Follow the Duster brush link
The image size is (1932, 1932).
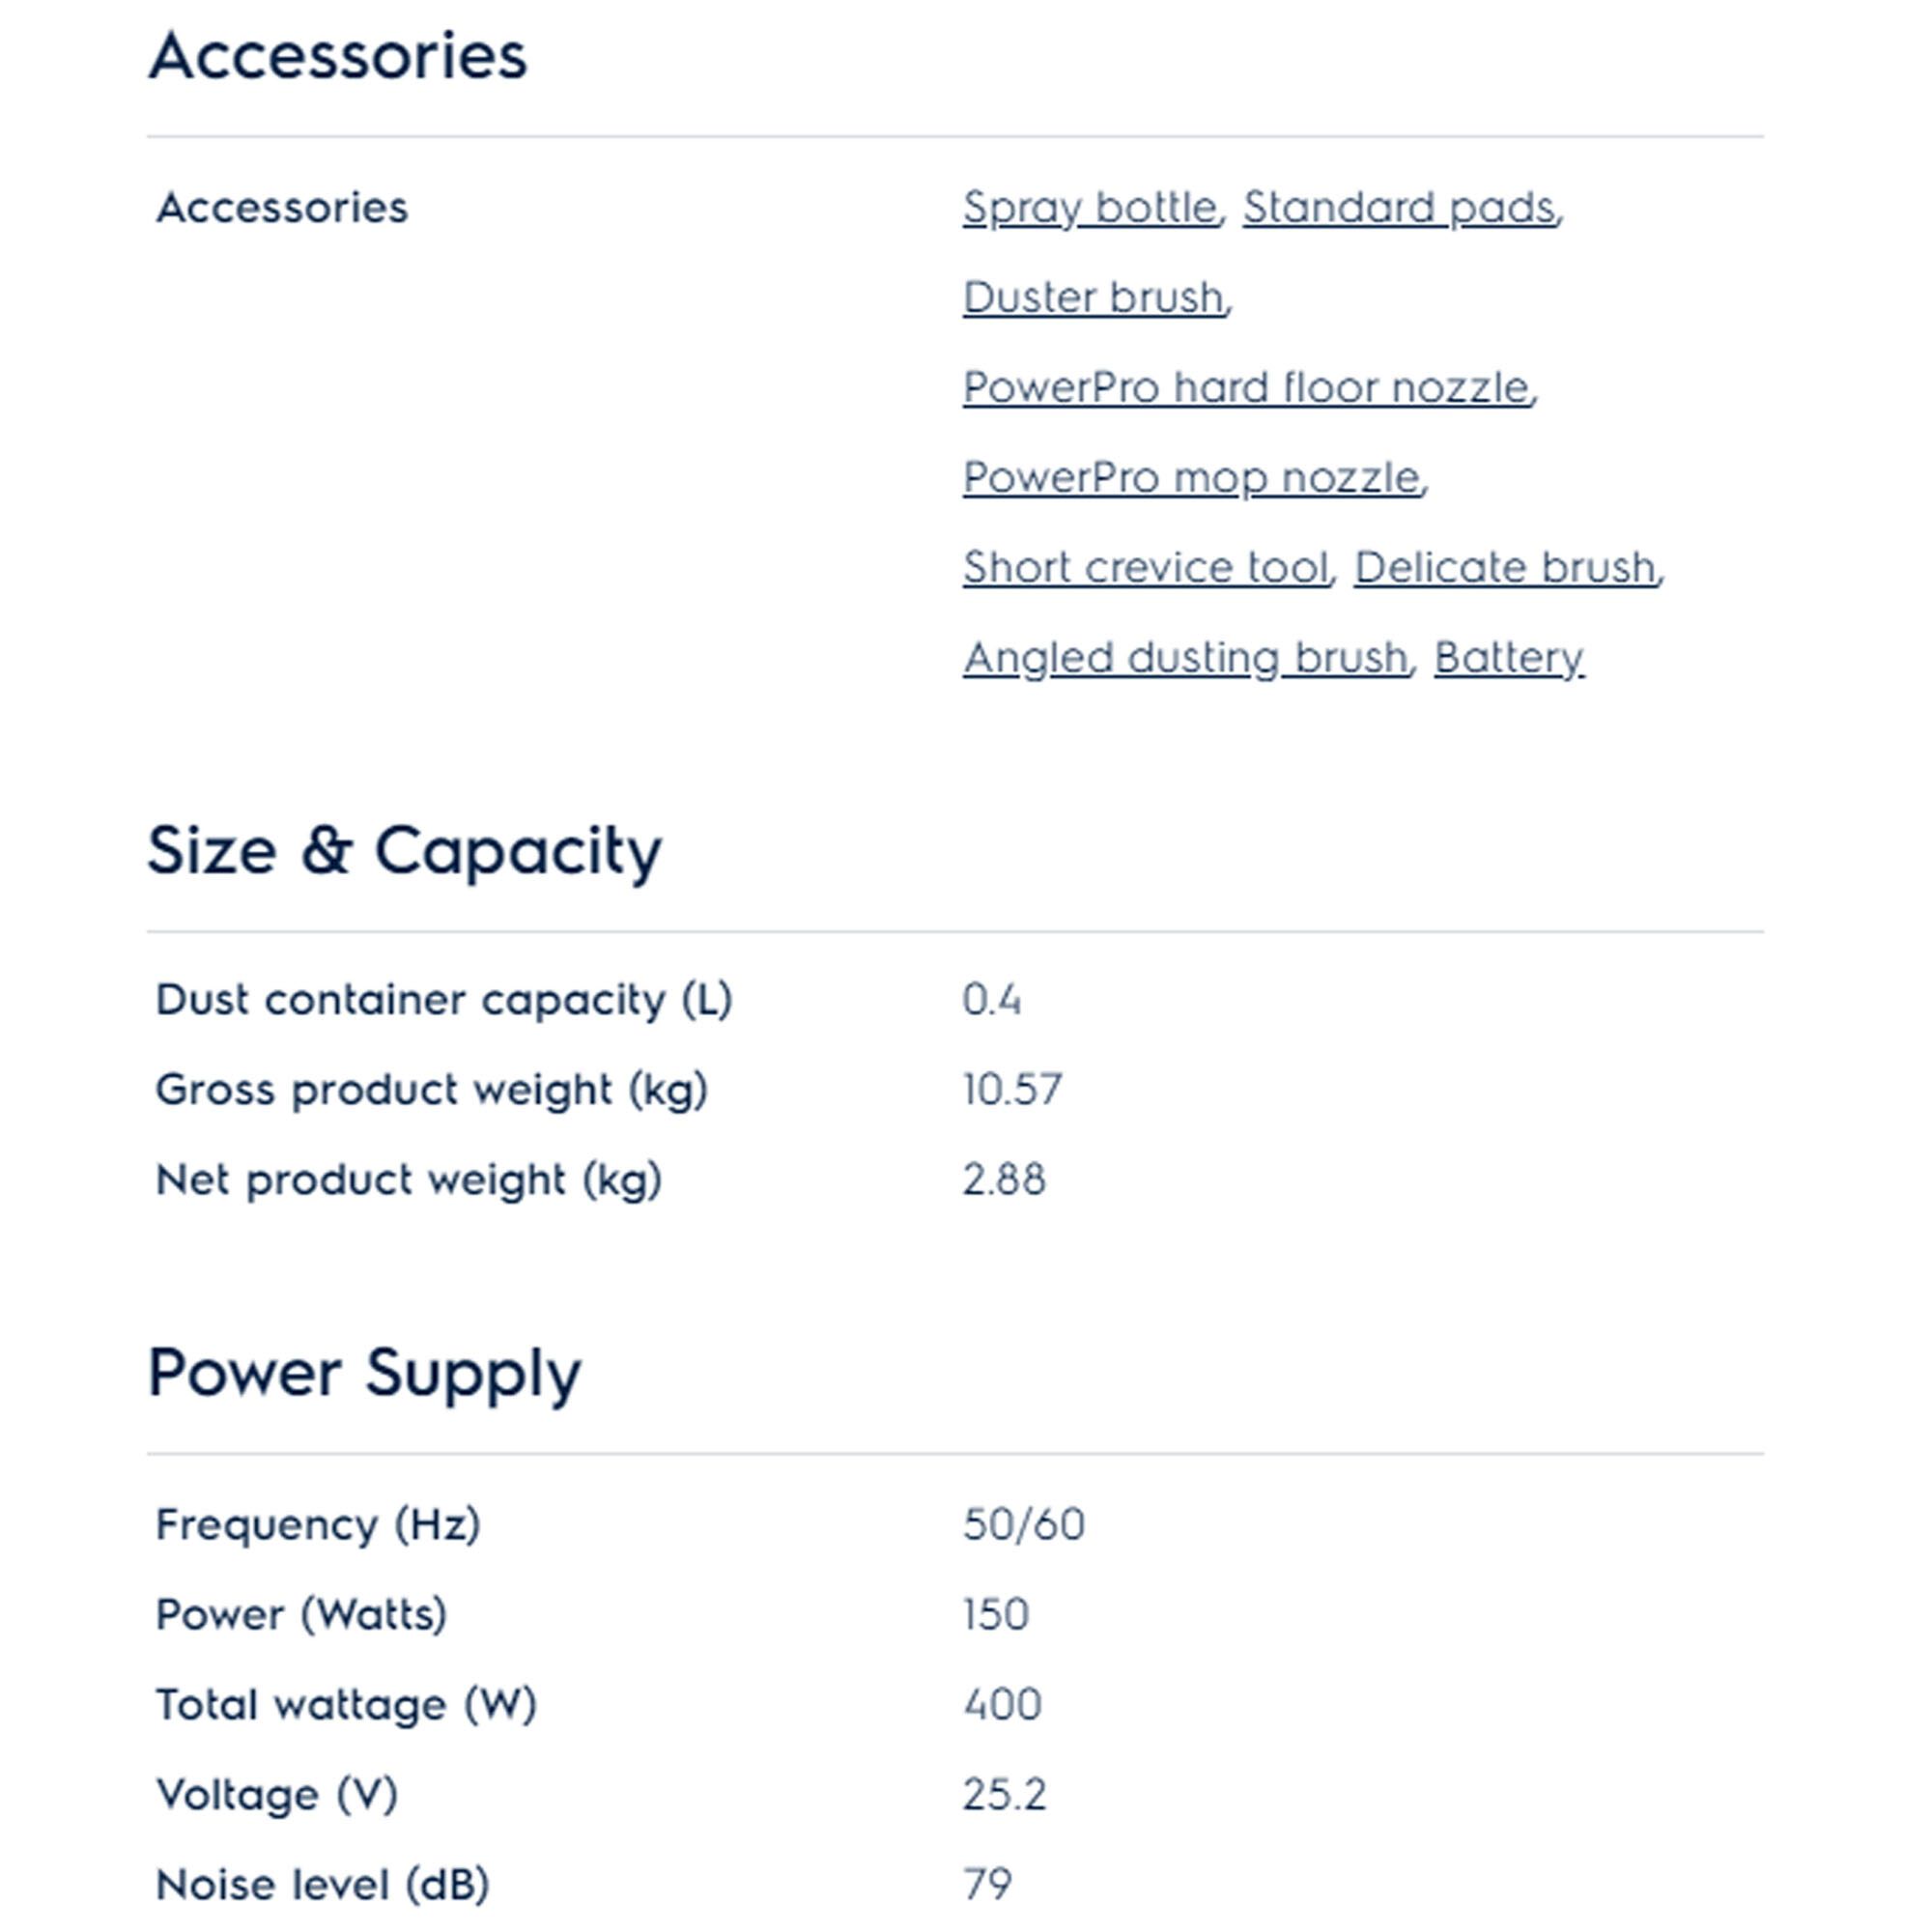pos(1093,298)
